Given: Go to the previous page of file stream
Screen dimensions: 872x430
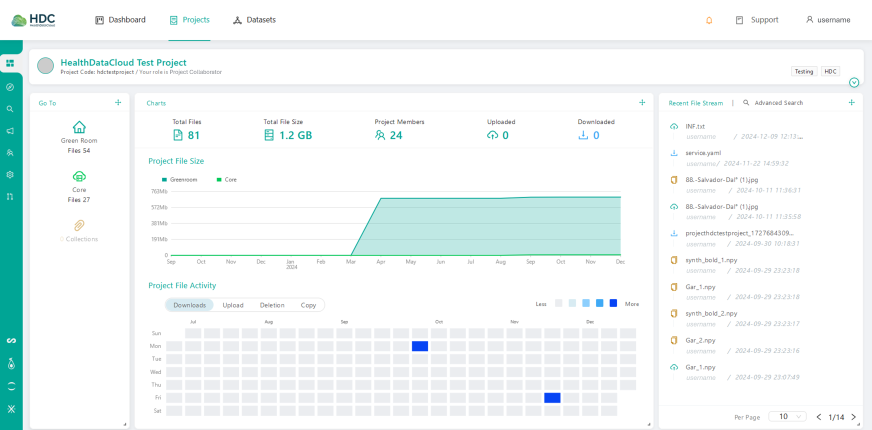Looking at the screenshot, I should pos(819,417).
